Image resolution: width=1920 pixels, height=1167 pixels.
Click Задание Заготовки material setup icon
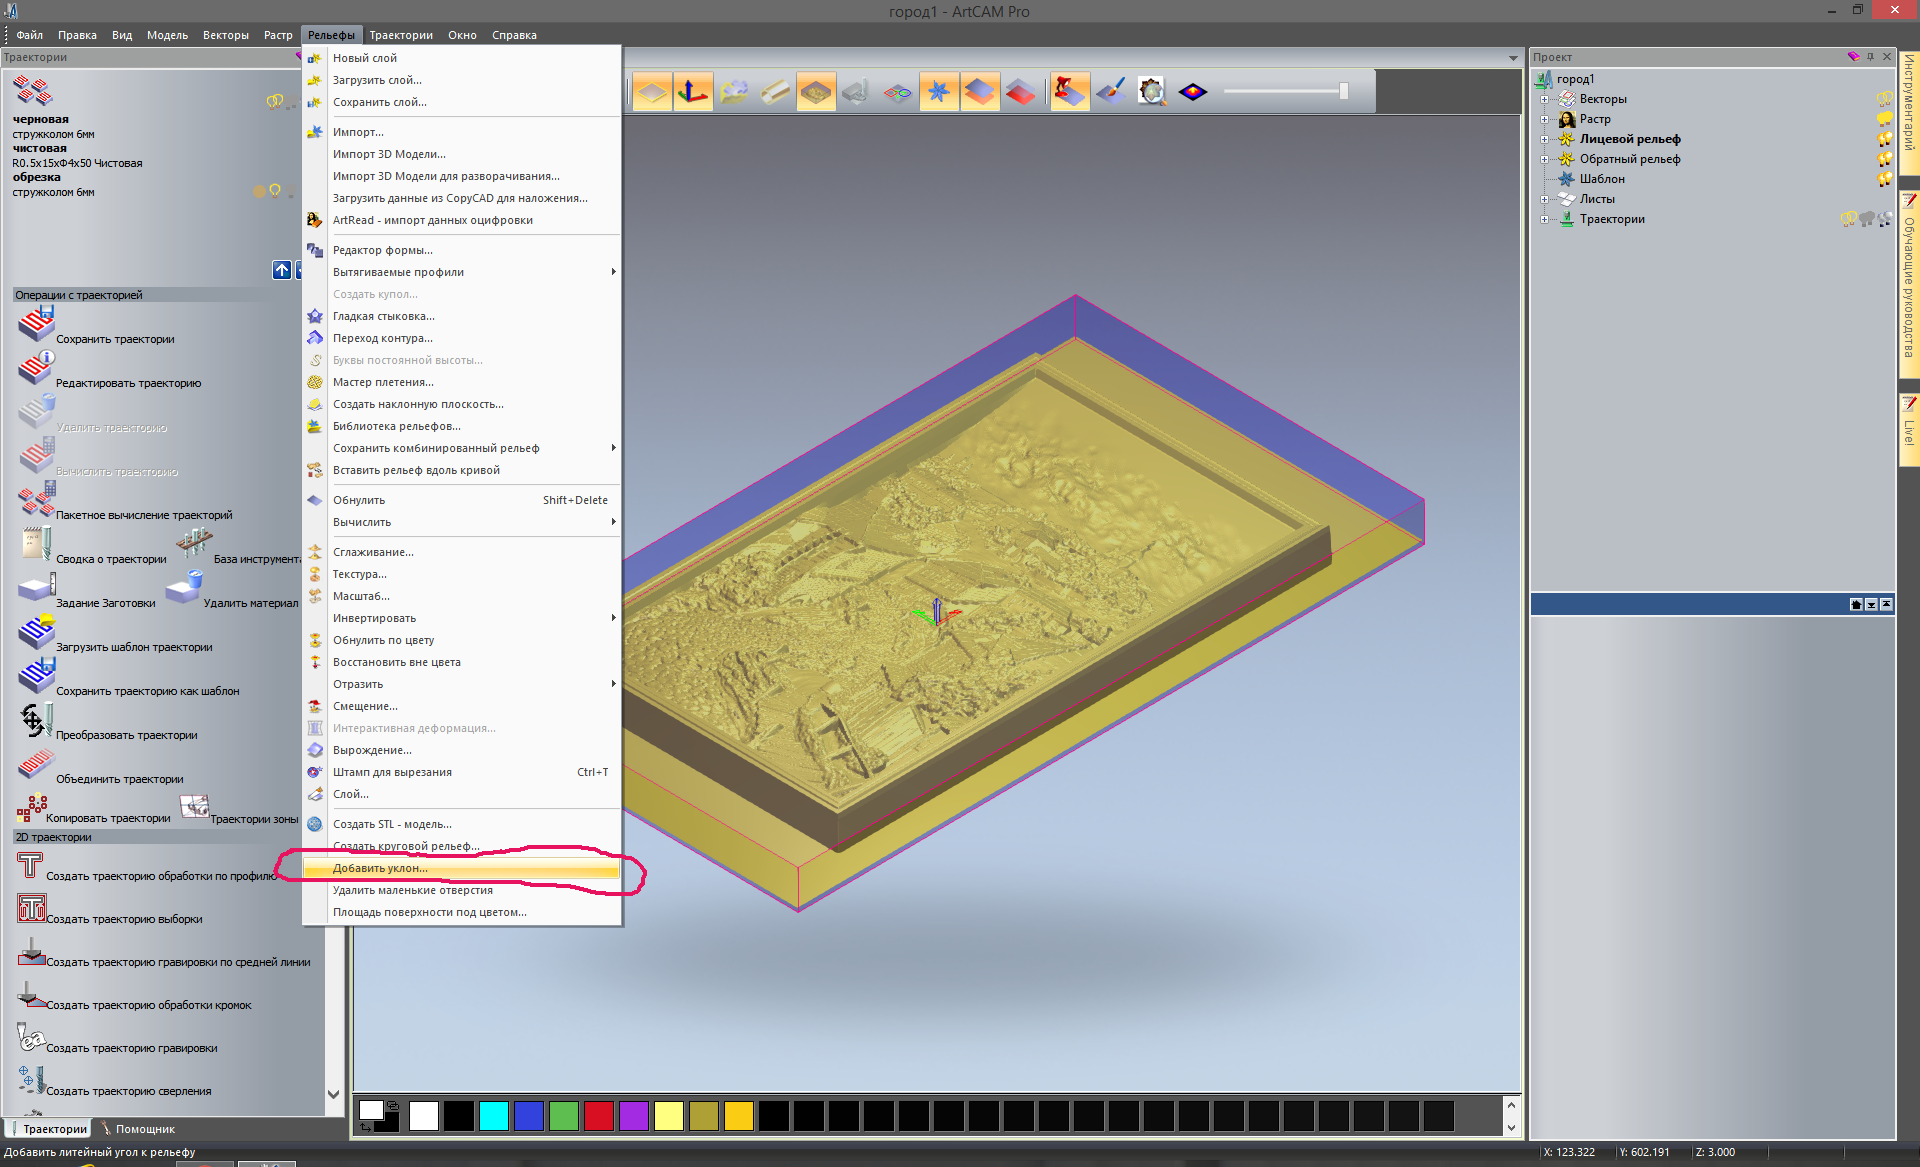(36, 588)
